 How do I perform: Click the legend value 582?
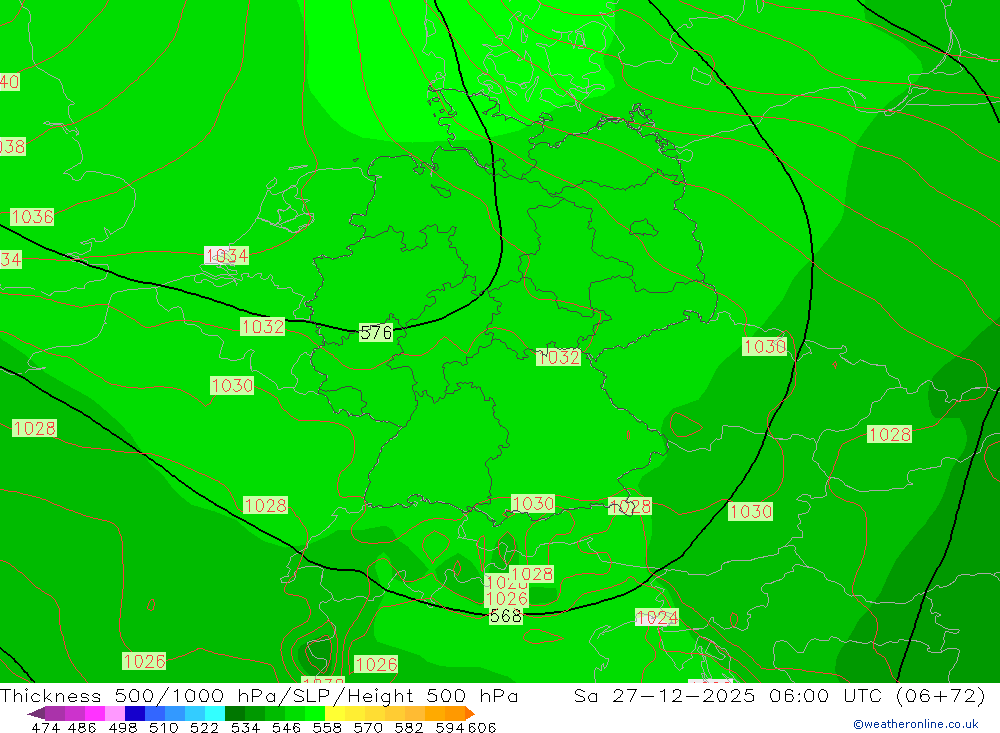[x=409, y=727]
